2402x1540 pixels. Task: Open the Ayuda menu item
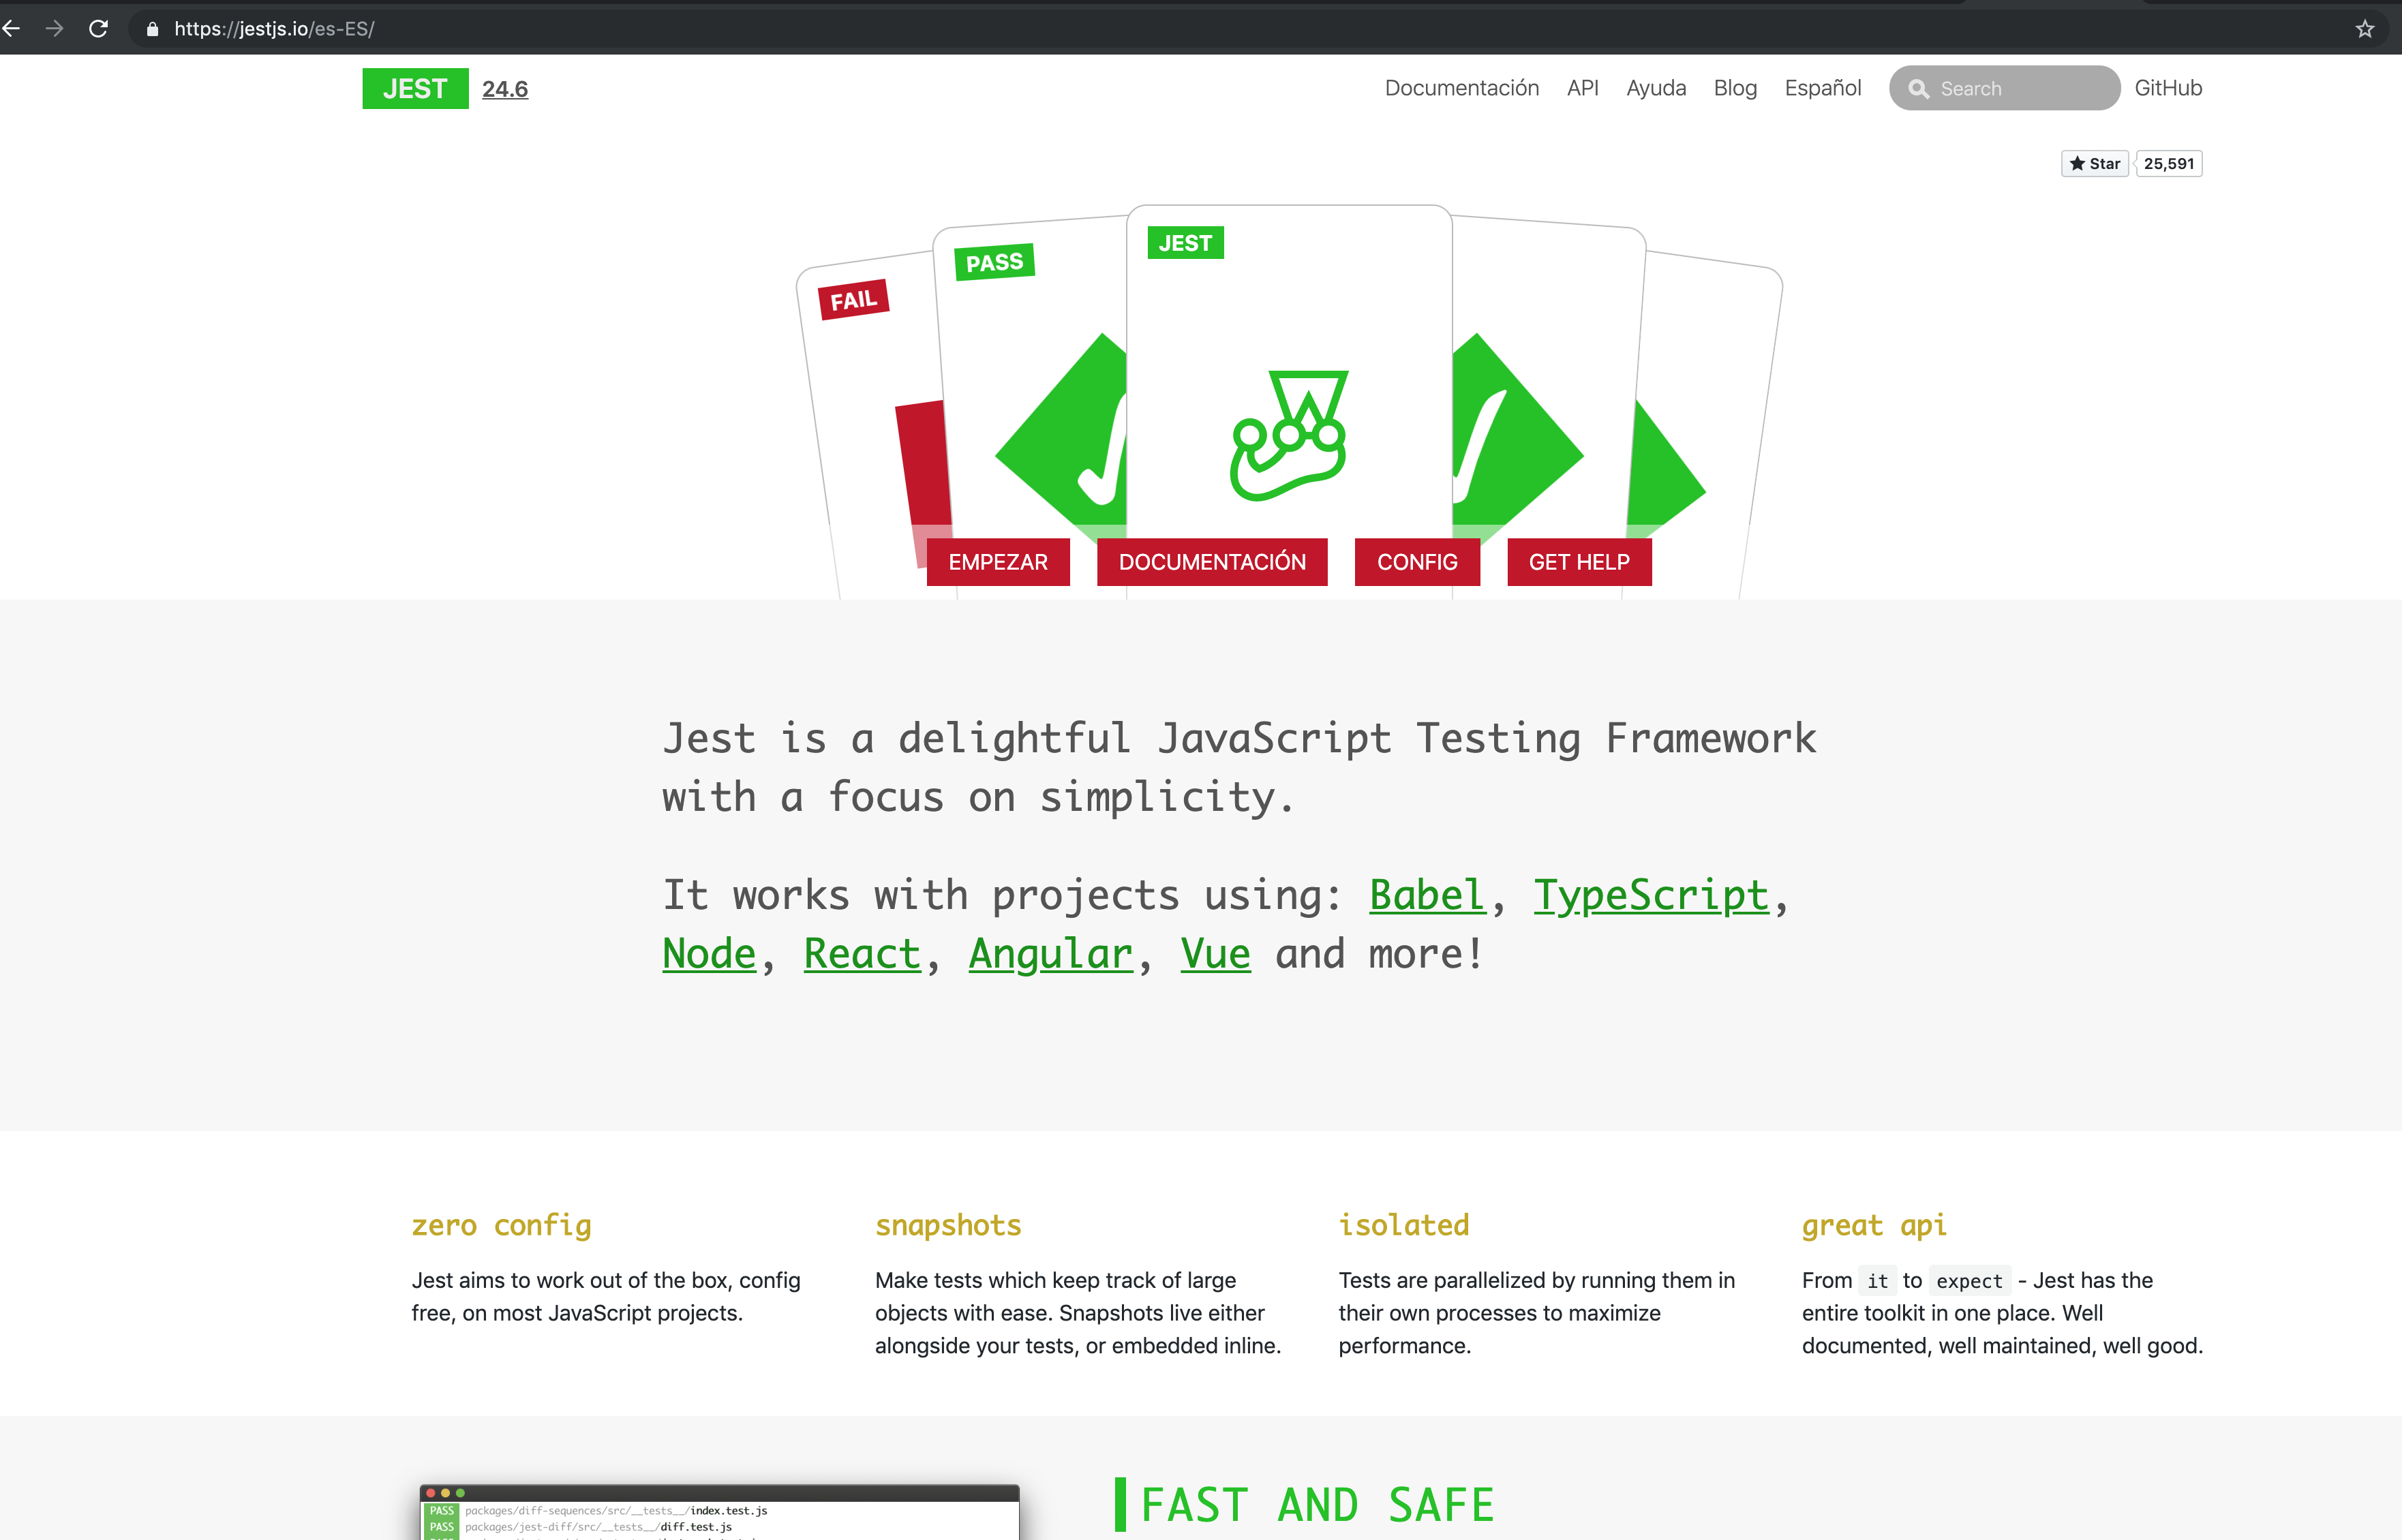click(x=1655, y=88)
